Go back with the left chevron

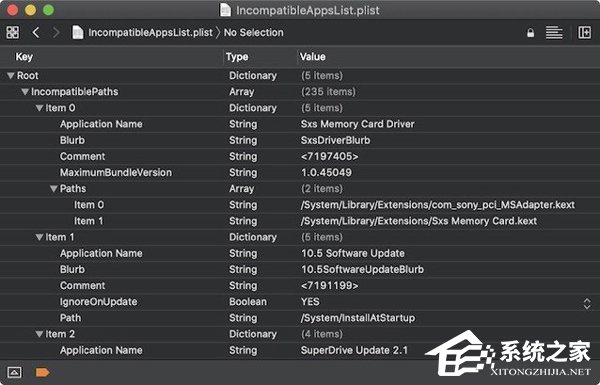point(36,33)
